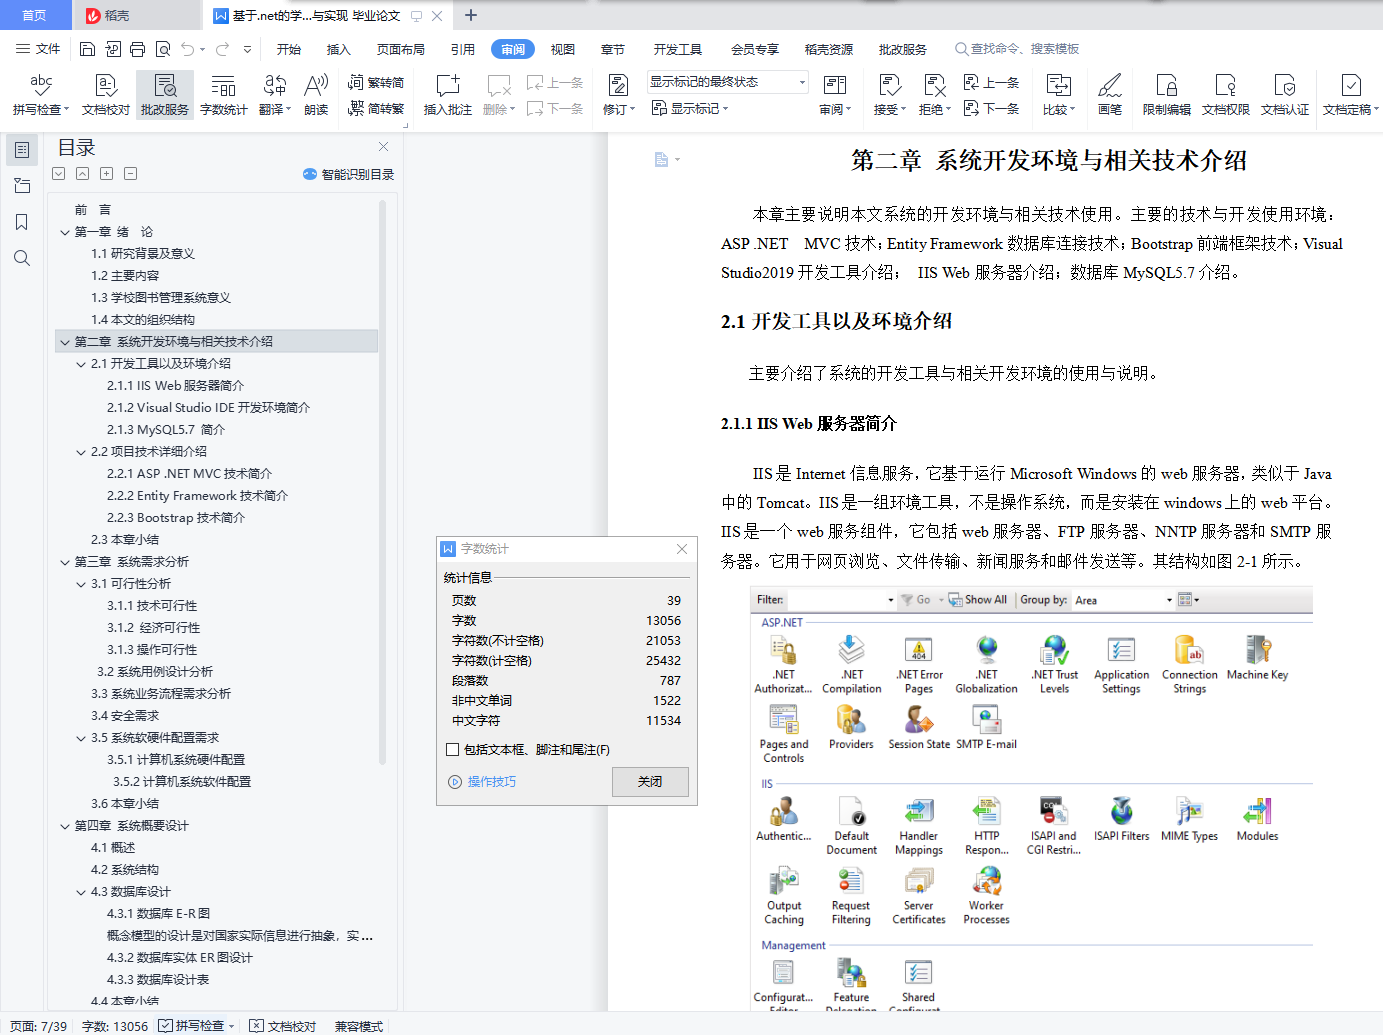Viewport: 1383px width, 1035px height.
Task: Go to next revision 下一条 beside 拒绝
Action: pos(991,108)
